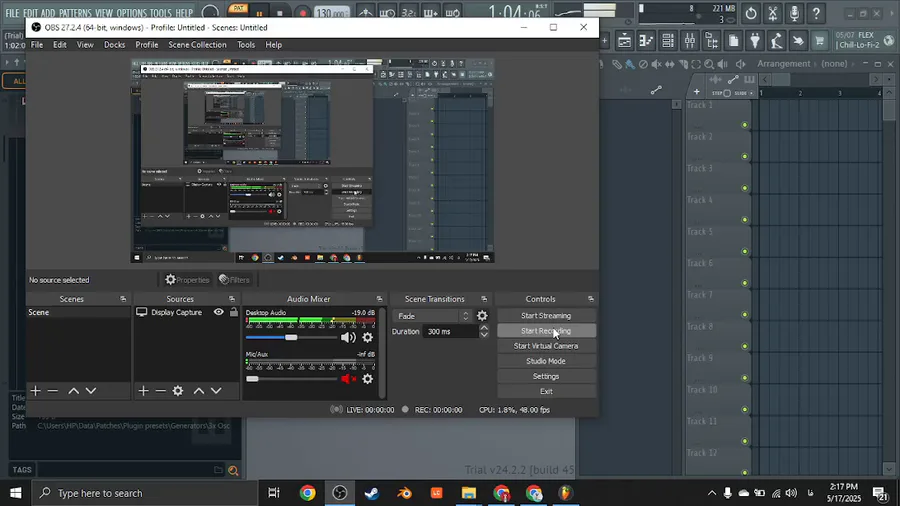The width and height of the screenshot is (900, 506).
Task: Move source up in the Sources panel
Action: coord(199,391)
